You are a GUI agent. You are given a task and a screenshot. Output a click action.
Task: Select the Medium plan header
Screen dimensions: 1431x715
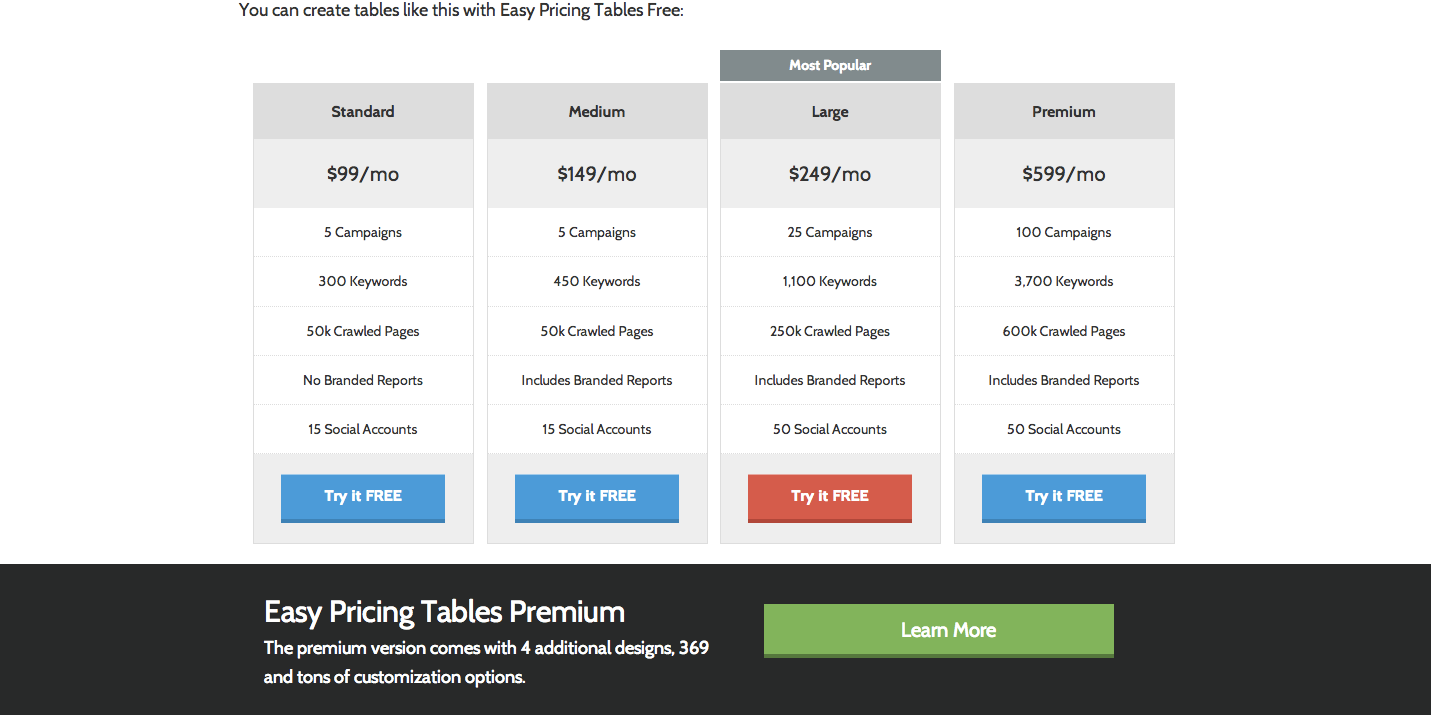[597, 112]
